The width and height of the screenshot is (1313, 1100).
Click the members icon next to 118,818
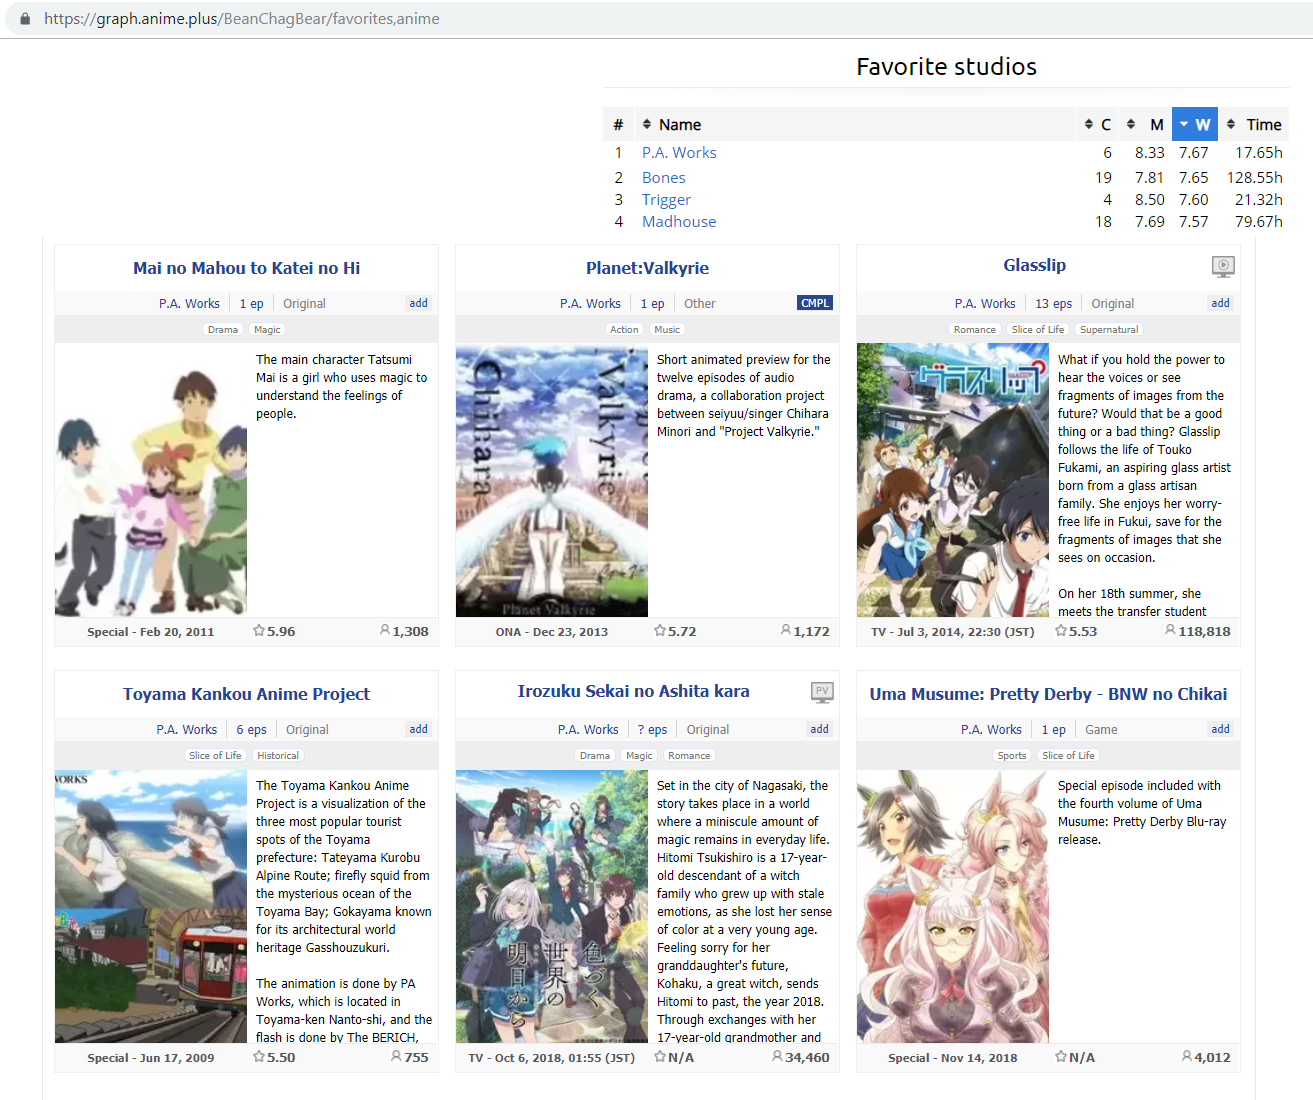tap(1171, 630)
